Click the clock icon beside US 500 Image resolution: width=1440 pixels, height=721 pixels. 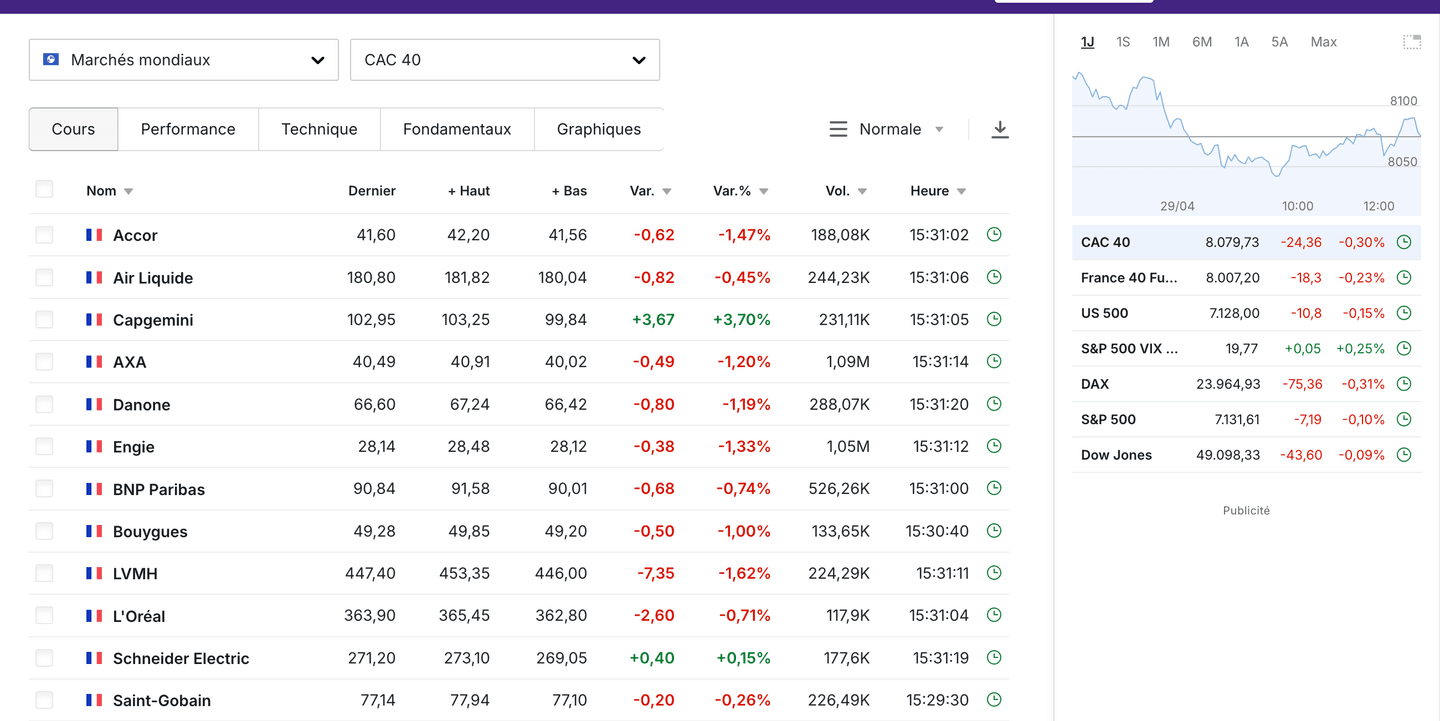[1404, 313]
